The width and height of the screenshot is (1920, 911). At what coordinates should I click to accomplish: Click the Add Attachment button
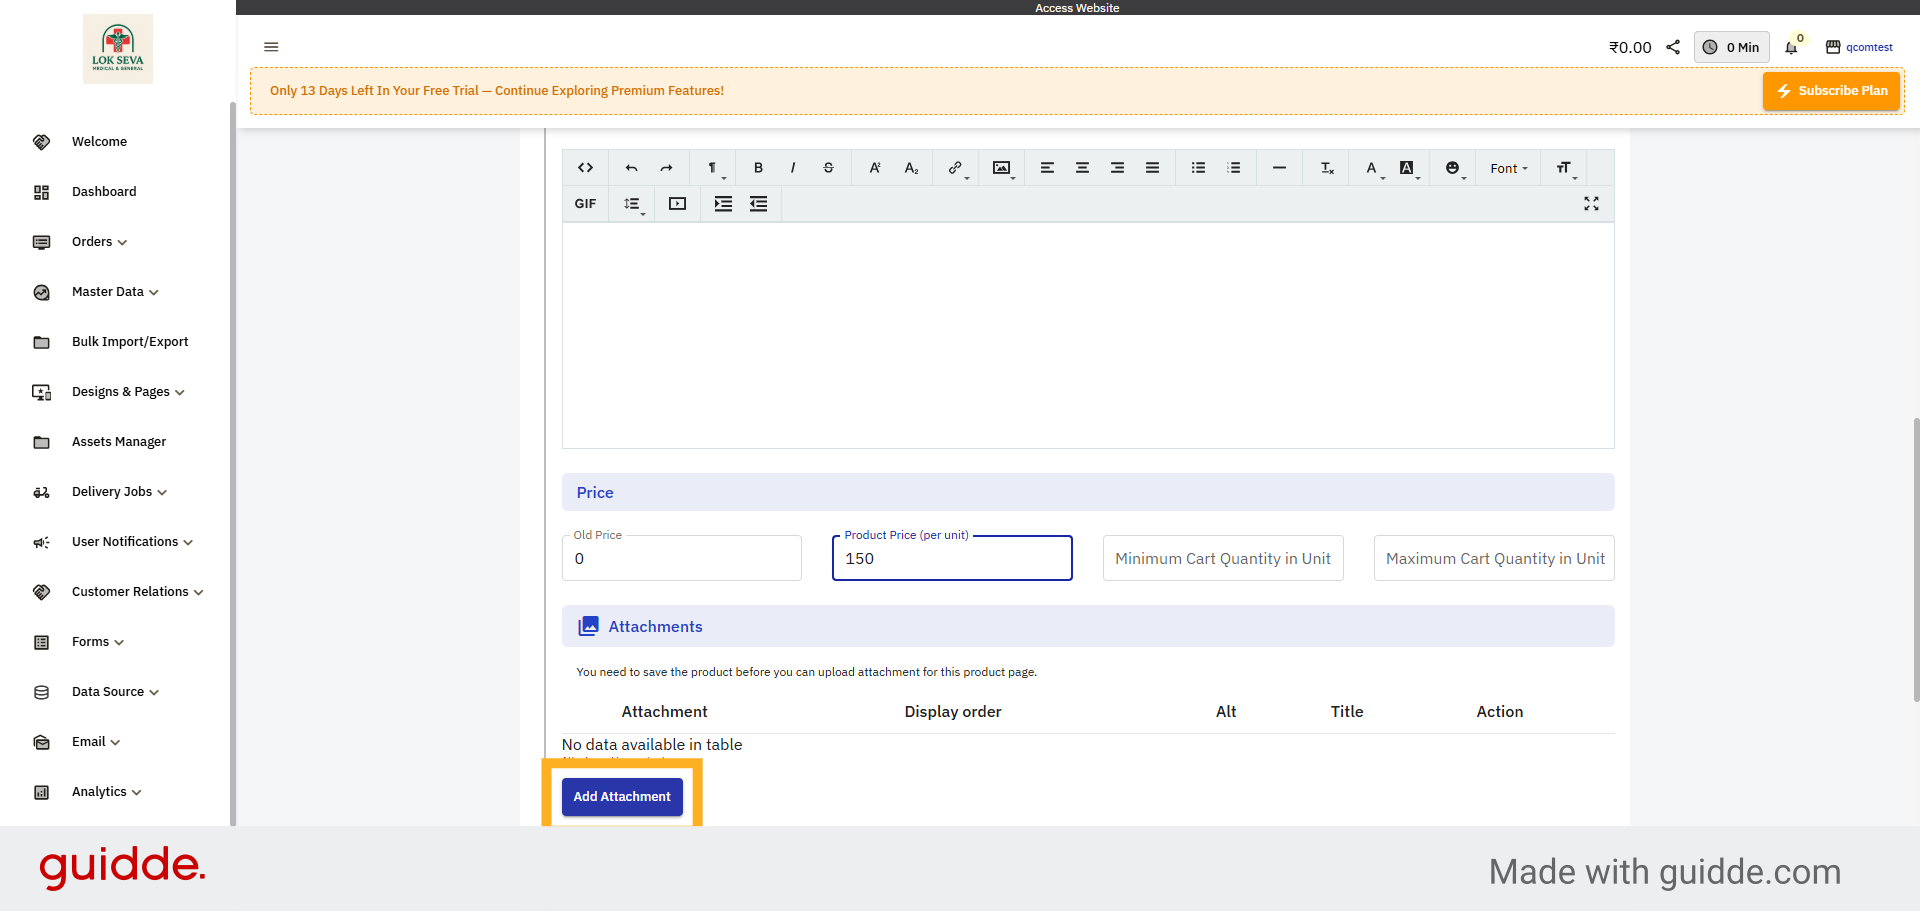[x=621, y=797]
